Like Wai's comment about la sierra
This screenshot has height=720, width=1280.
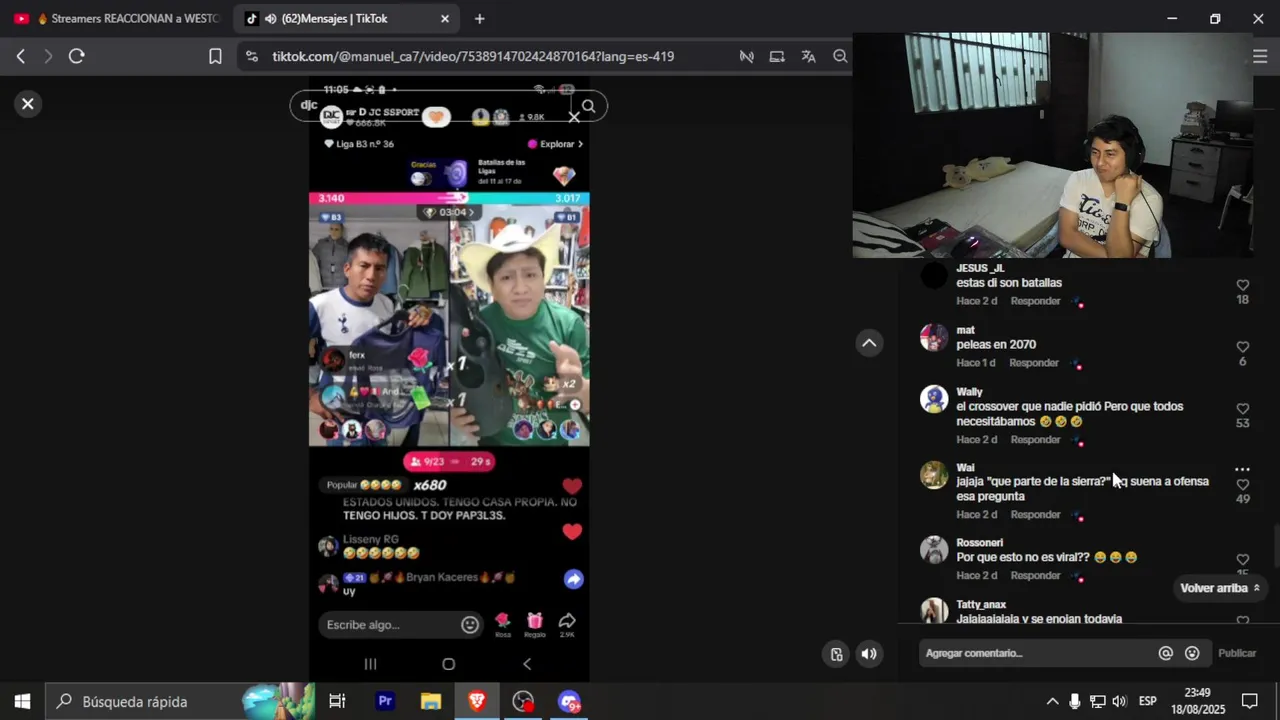coord(1242,485)
